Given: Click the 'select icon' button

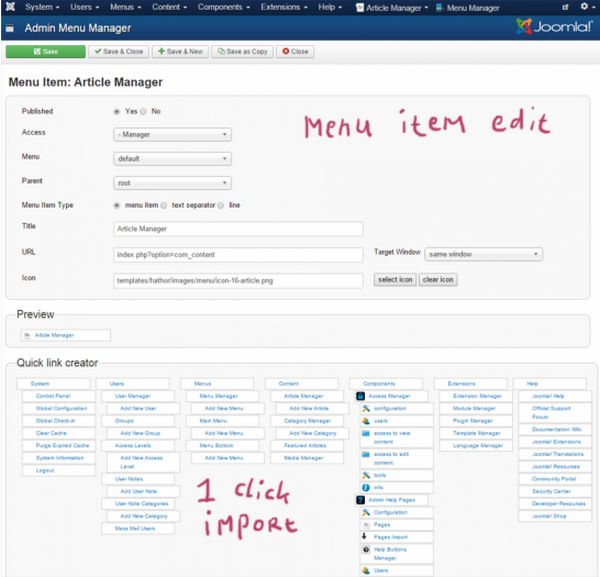Looking at the screenshot, I should pos(394,279).
